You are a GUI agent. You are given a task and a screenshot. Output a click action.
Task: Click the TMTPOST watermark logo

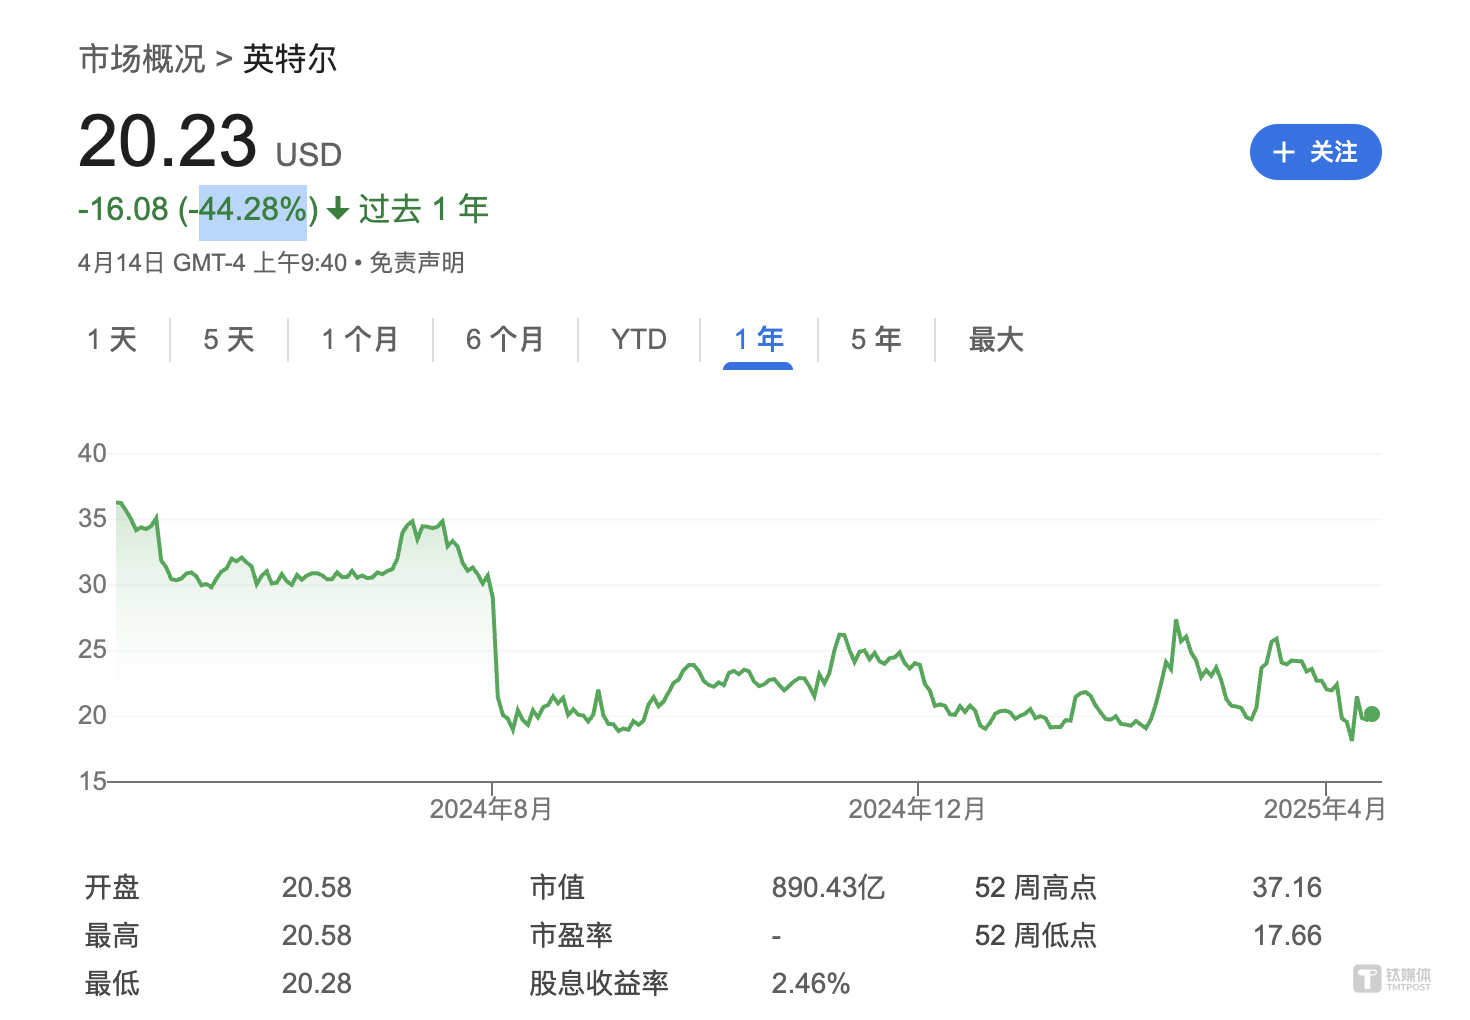point(1393,979)
